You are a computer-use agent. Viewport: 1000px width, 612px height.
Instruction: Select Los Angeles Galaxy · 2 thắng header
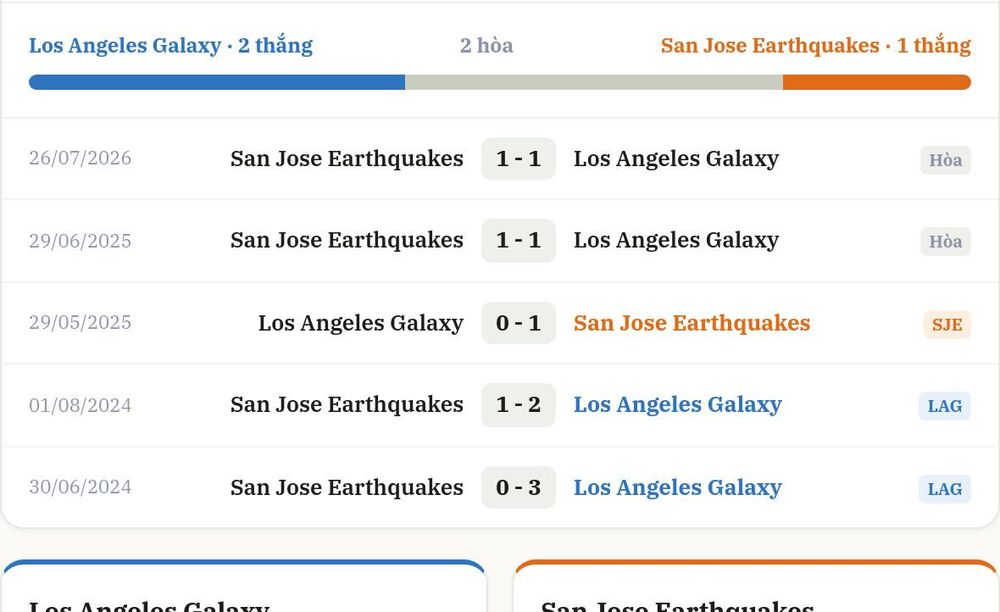(171, 46)
